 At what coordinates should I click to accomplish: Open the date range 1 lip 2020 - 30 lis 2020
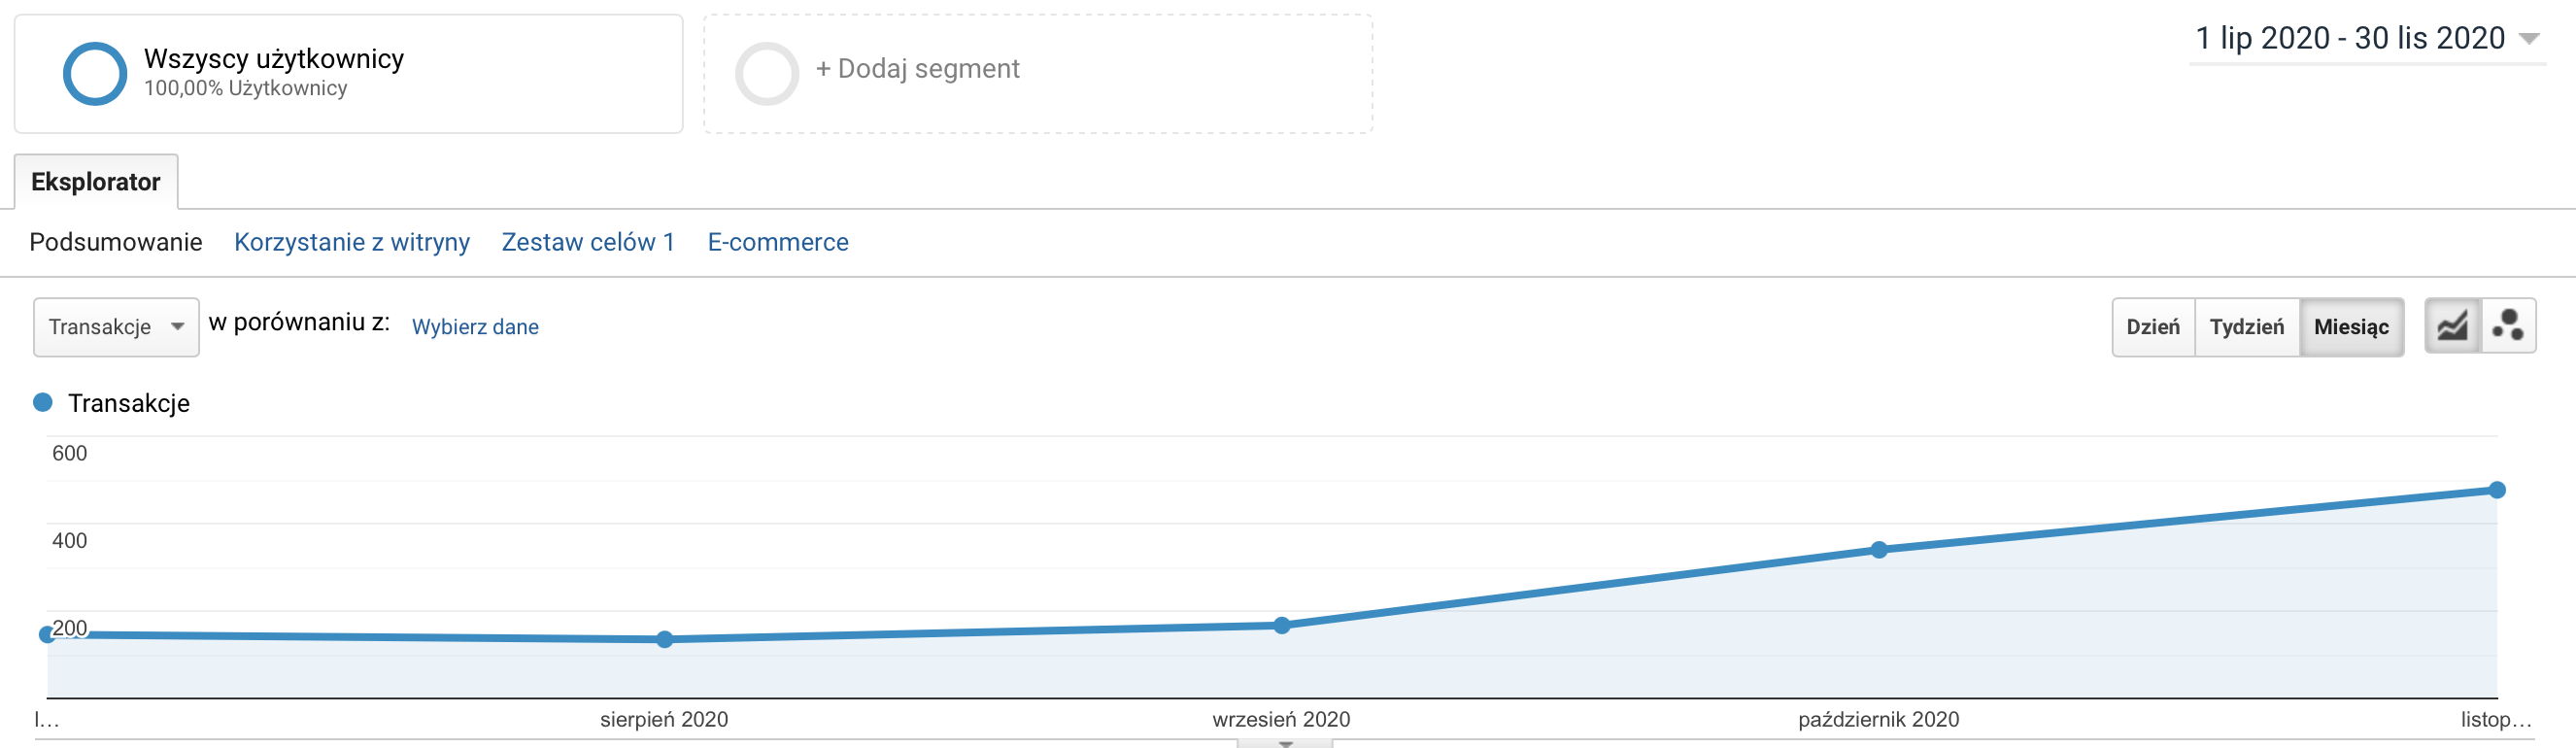2366,38
